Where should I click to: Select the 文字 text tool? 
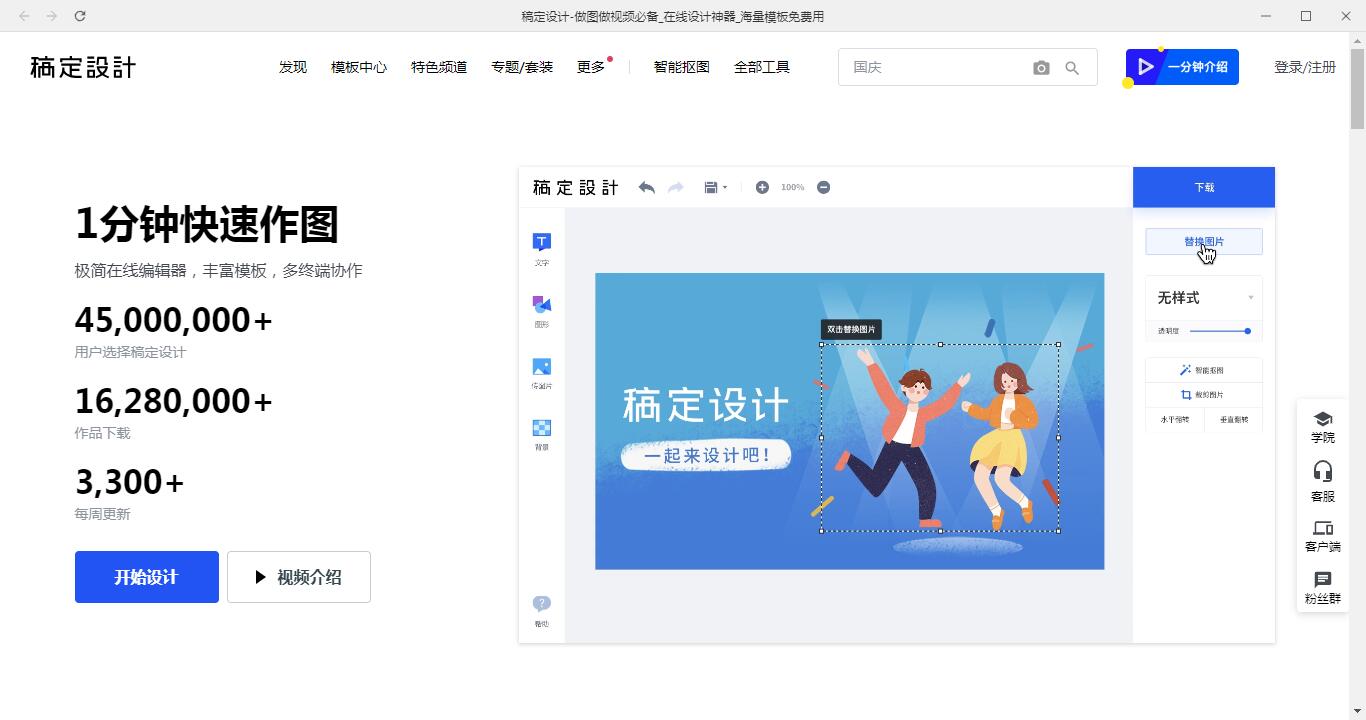click(541, 250)
